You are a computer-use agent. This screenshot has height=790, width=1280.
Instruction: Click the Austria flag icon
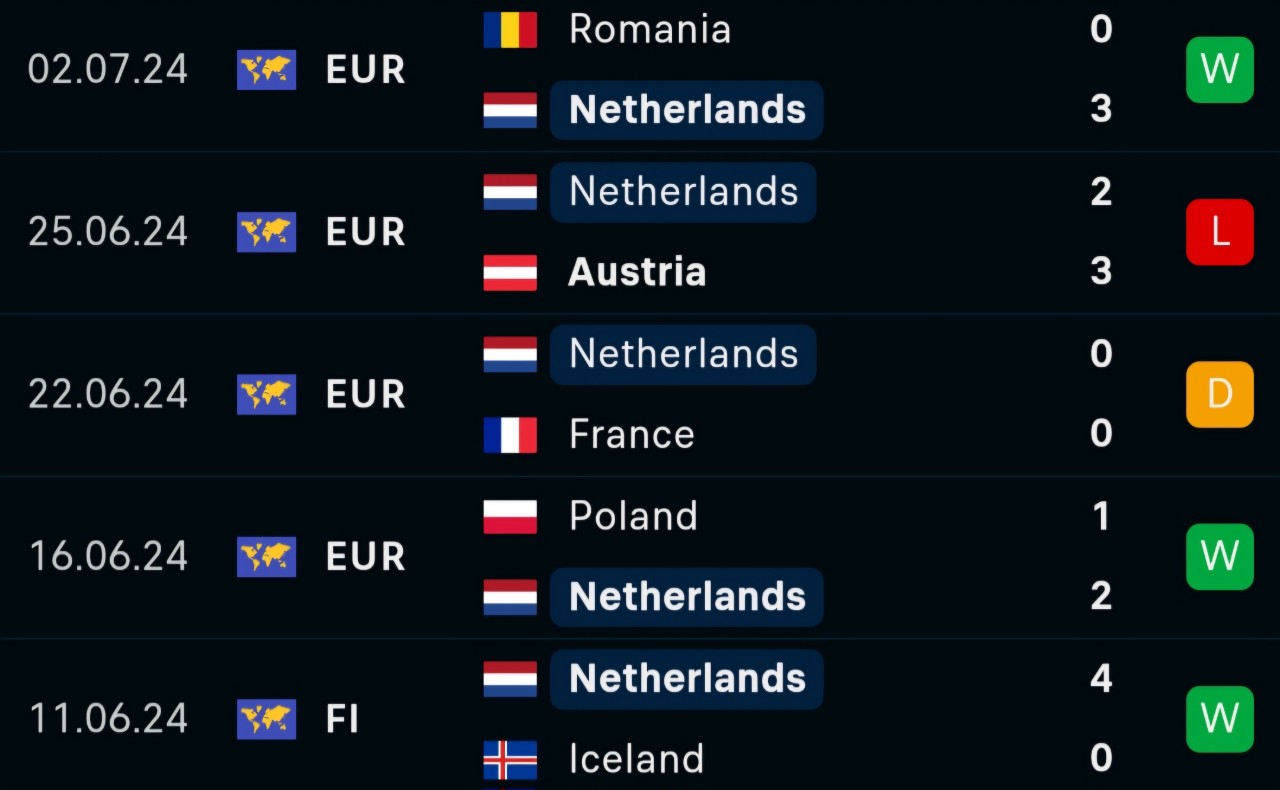(510, 272)
